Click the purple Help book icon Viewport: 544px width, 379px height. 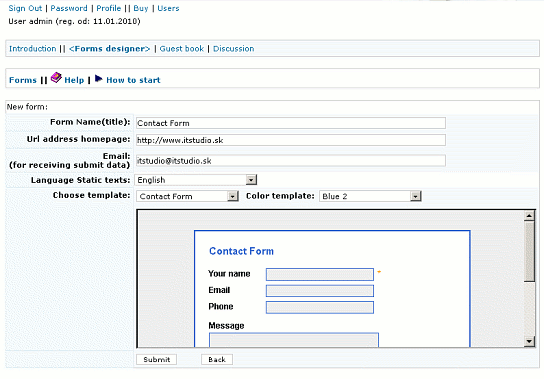coord(56,78)
